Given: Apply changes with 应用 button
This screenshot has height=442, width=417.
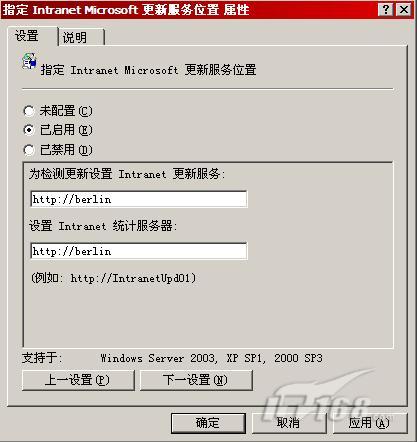Looking at the screenshot, I should click(x=369, y=423).
